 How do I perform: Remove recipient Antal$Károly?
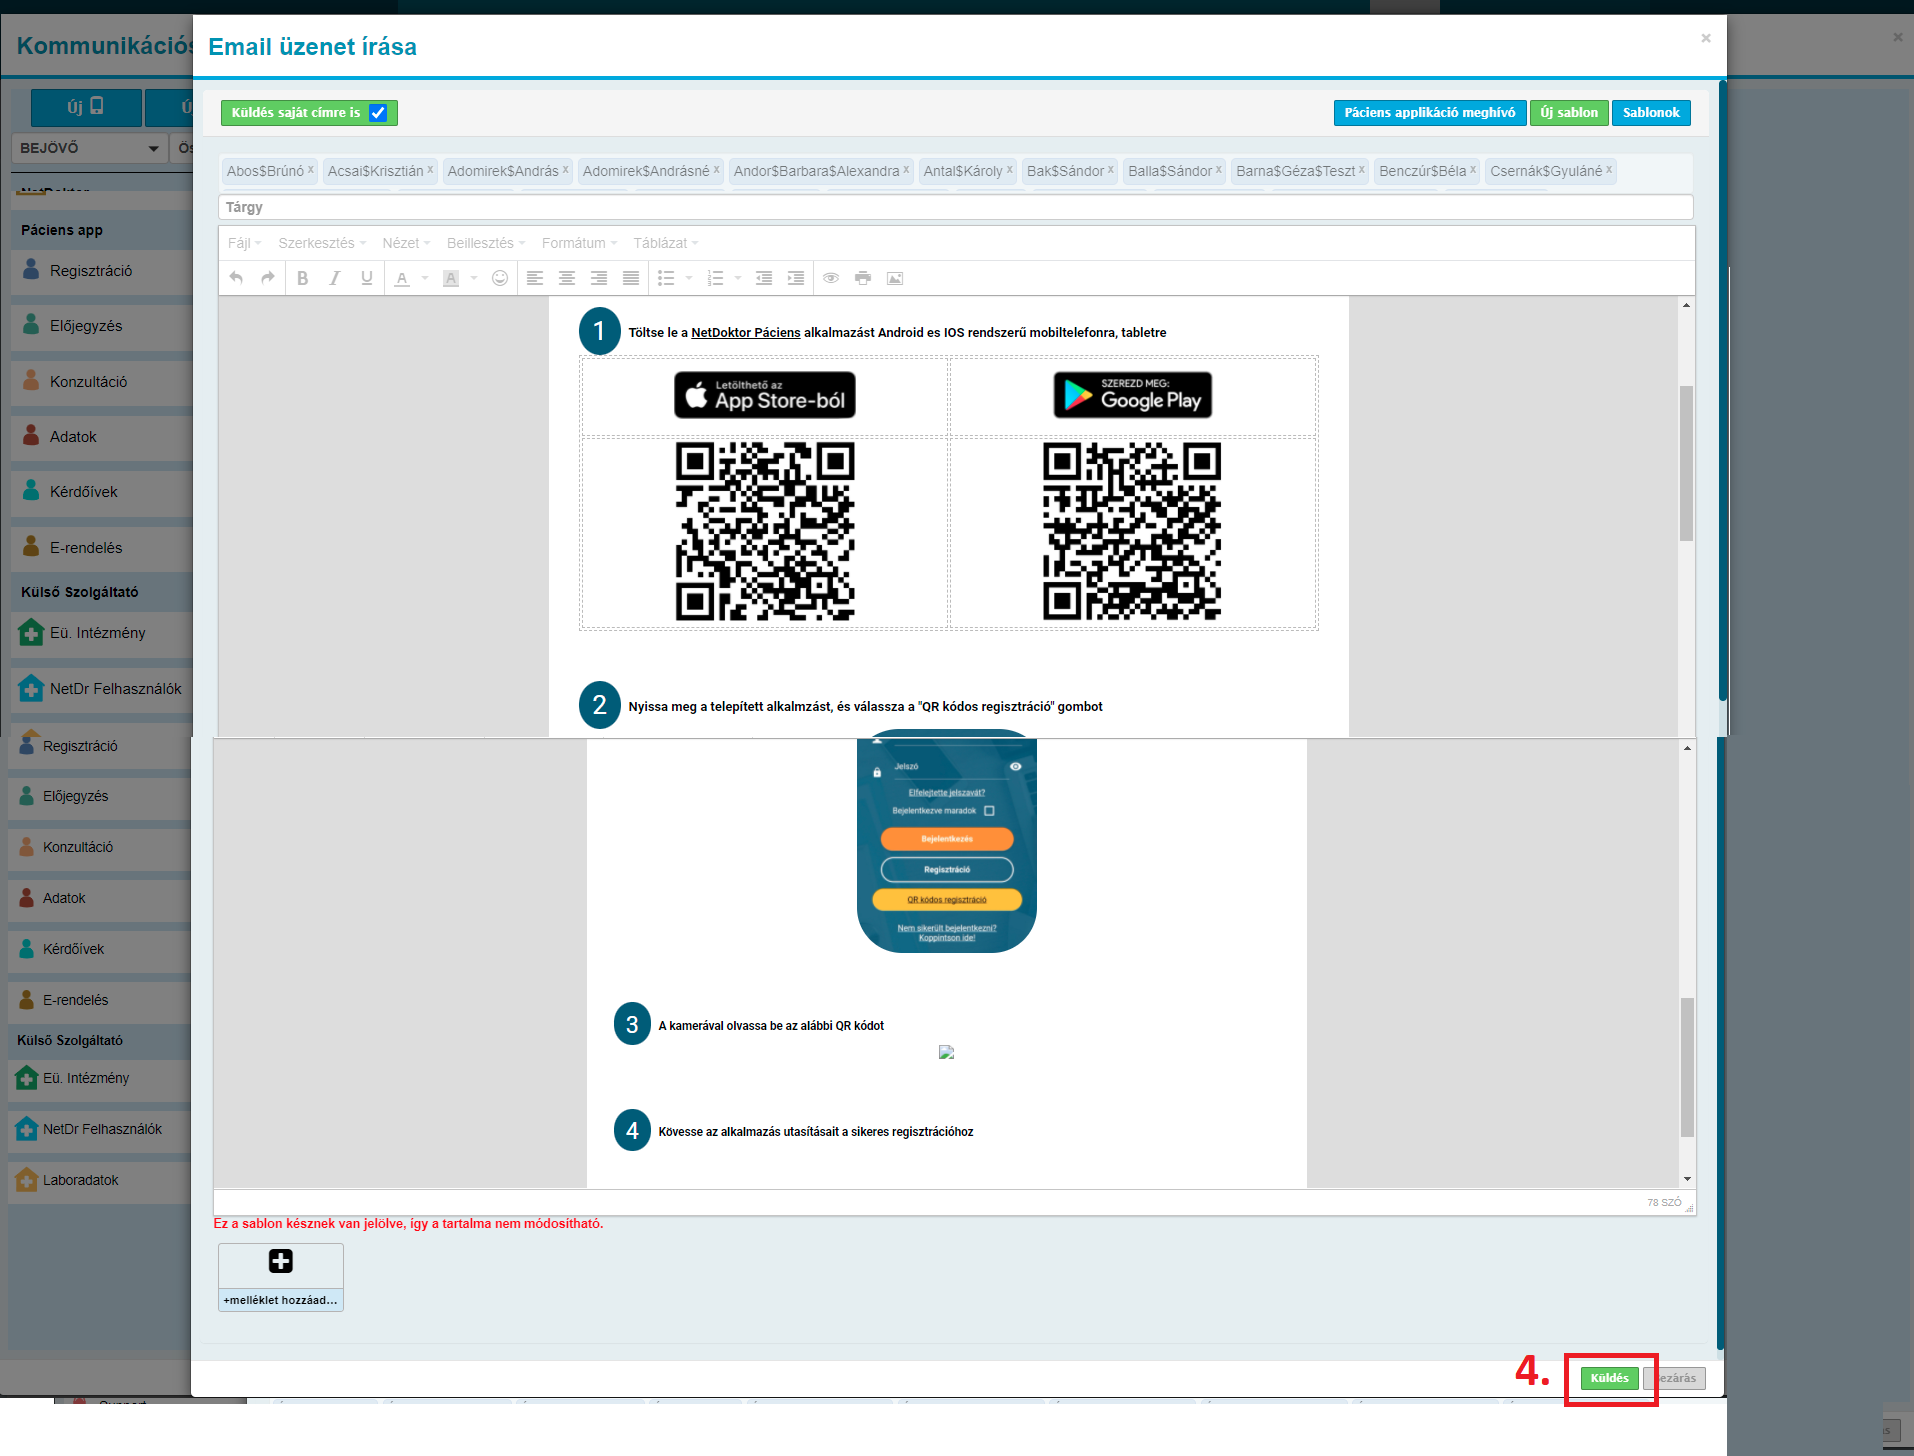(x=1009, y=170)
